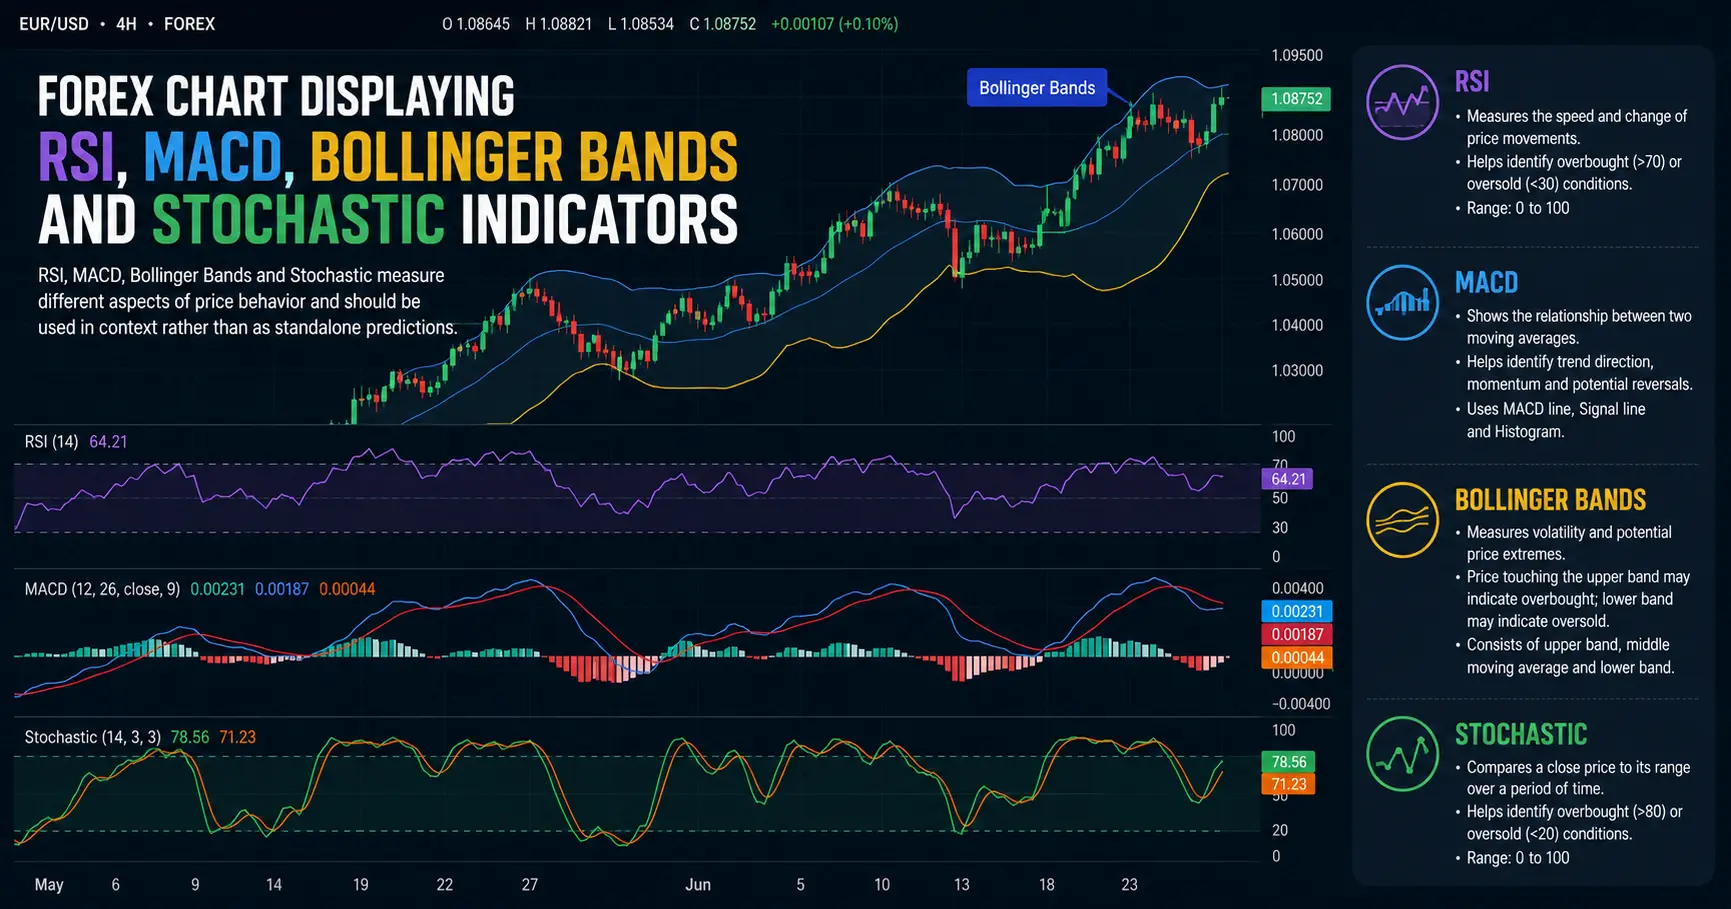The height and width of the screenshot is (909, 1731).
Task: Click the STOCHASTIC heading in the side panel
Action: coord(1521,735)
